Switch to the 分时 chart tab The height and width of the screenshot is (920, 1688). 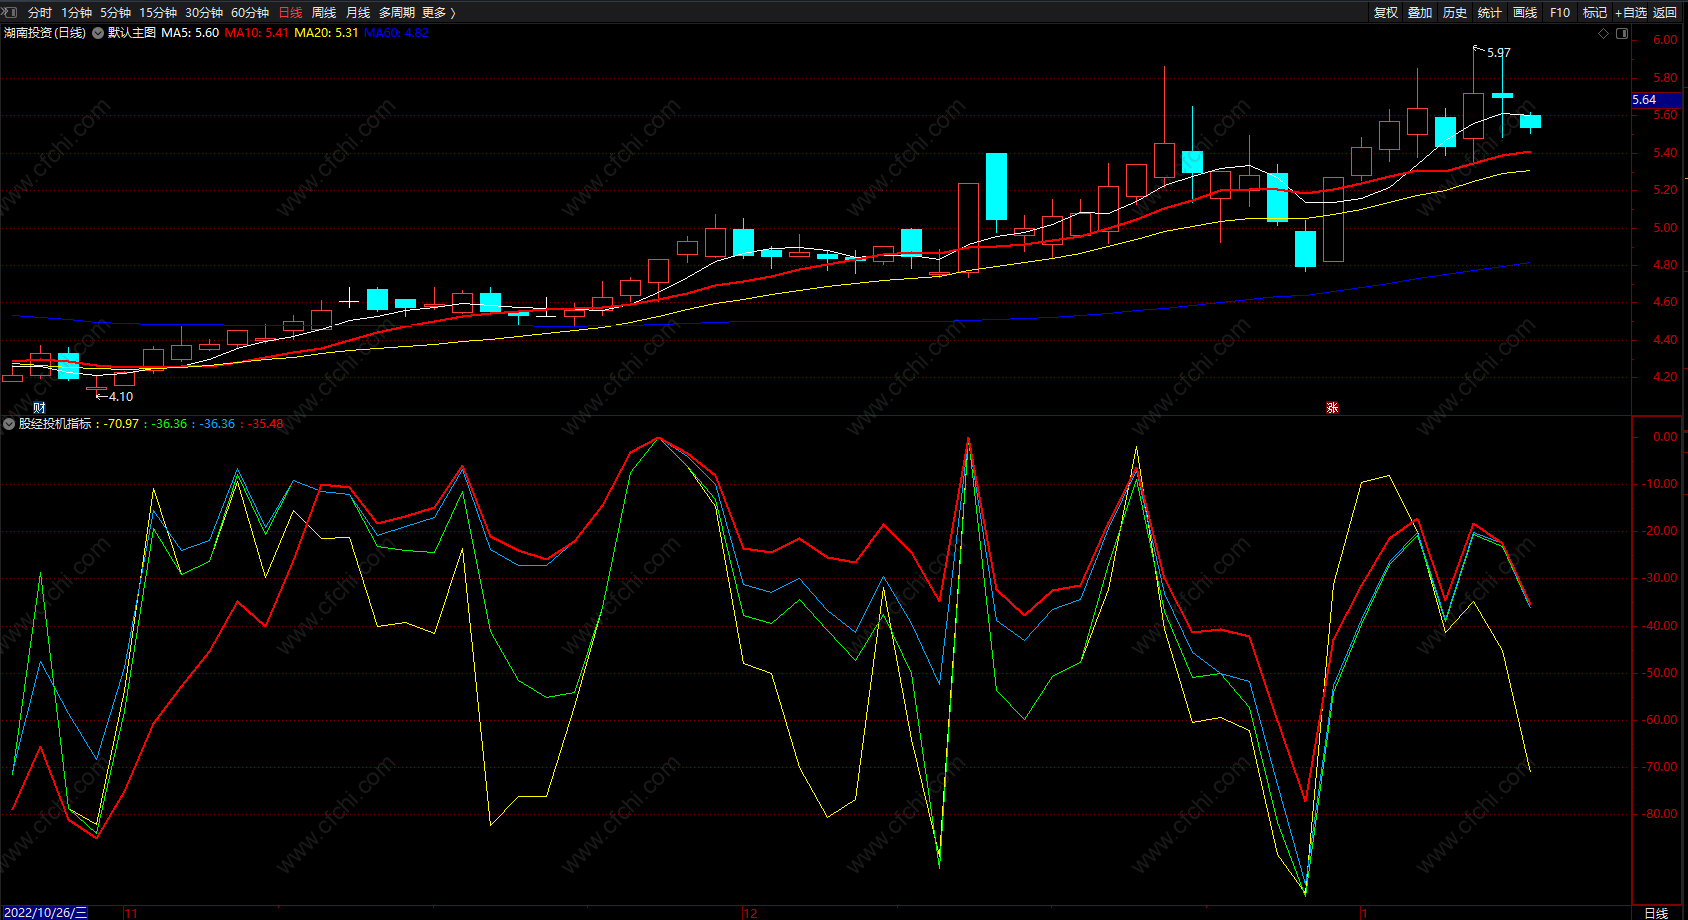coord(40,12)
